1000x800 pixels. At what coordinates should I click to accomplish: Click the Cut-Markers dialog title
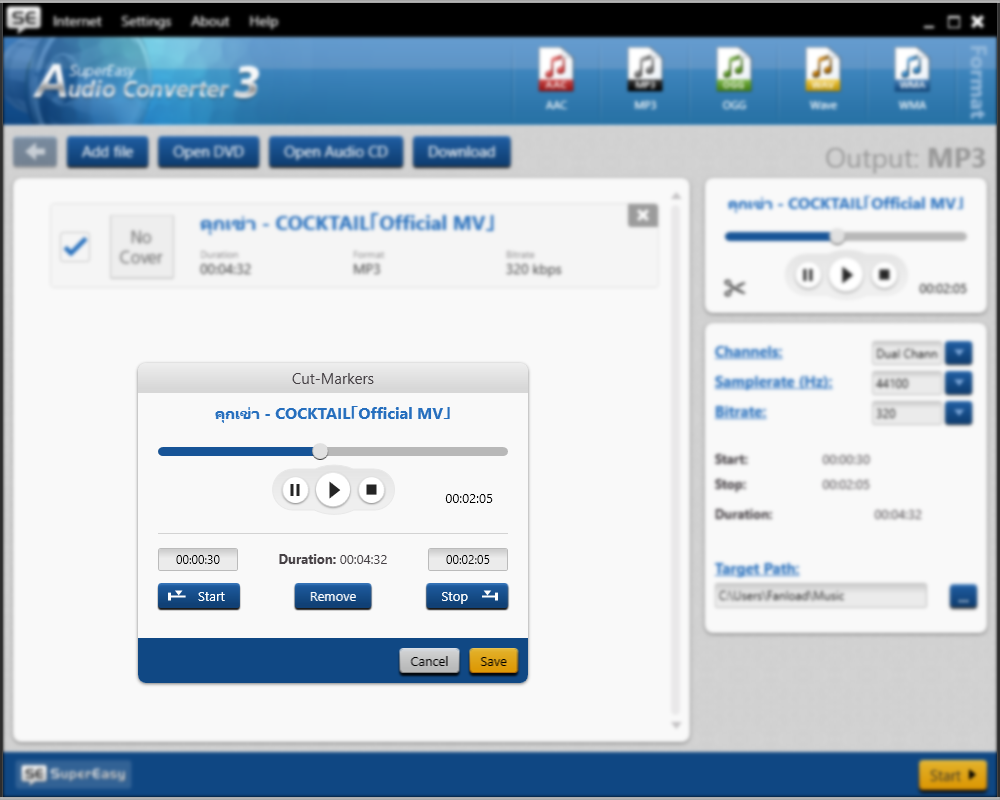(333, 379)
